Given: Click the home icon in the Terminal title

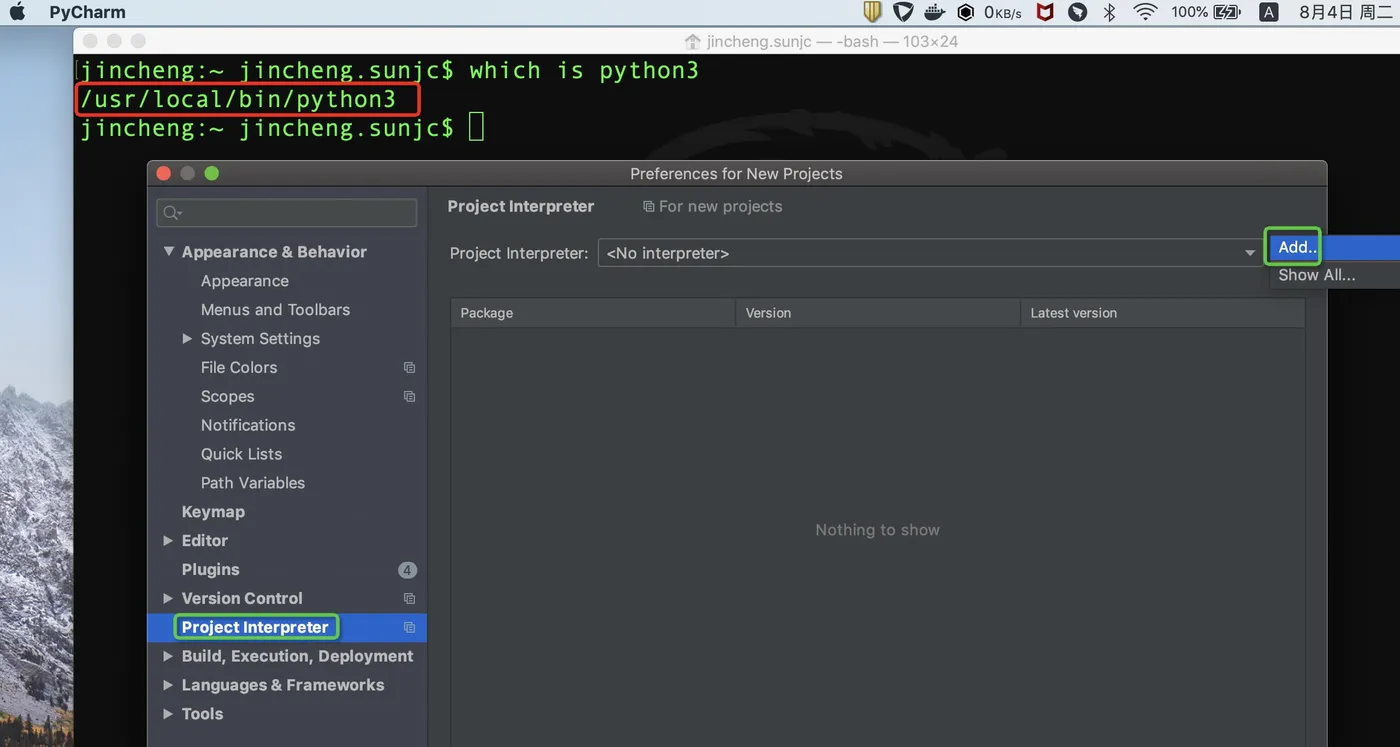Looking at the screenshot, I should [692, 41].
